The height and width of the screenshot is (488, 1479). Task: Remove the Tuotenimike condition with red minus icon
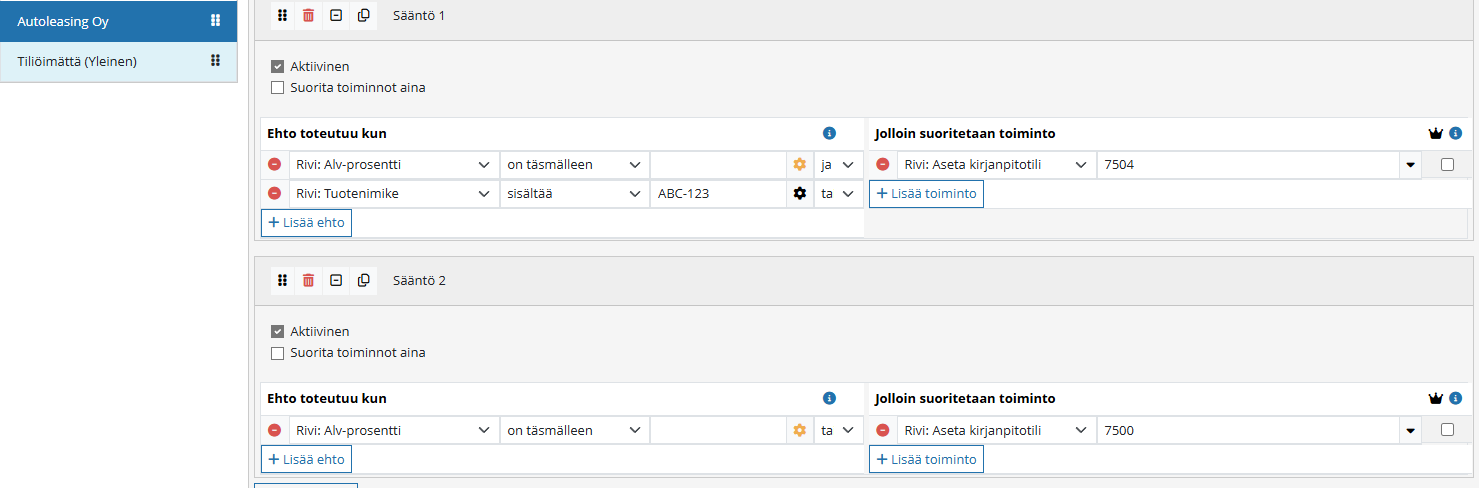point(274,194)
